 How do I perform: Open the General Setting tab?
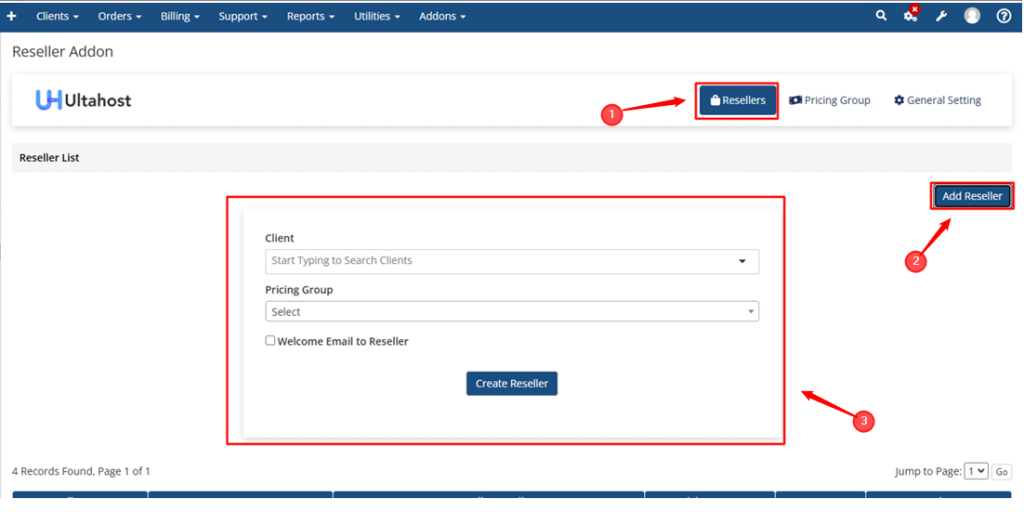937,100
